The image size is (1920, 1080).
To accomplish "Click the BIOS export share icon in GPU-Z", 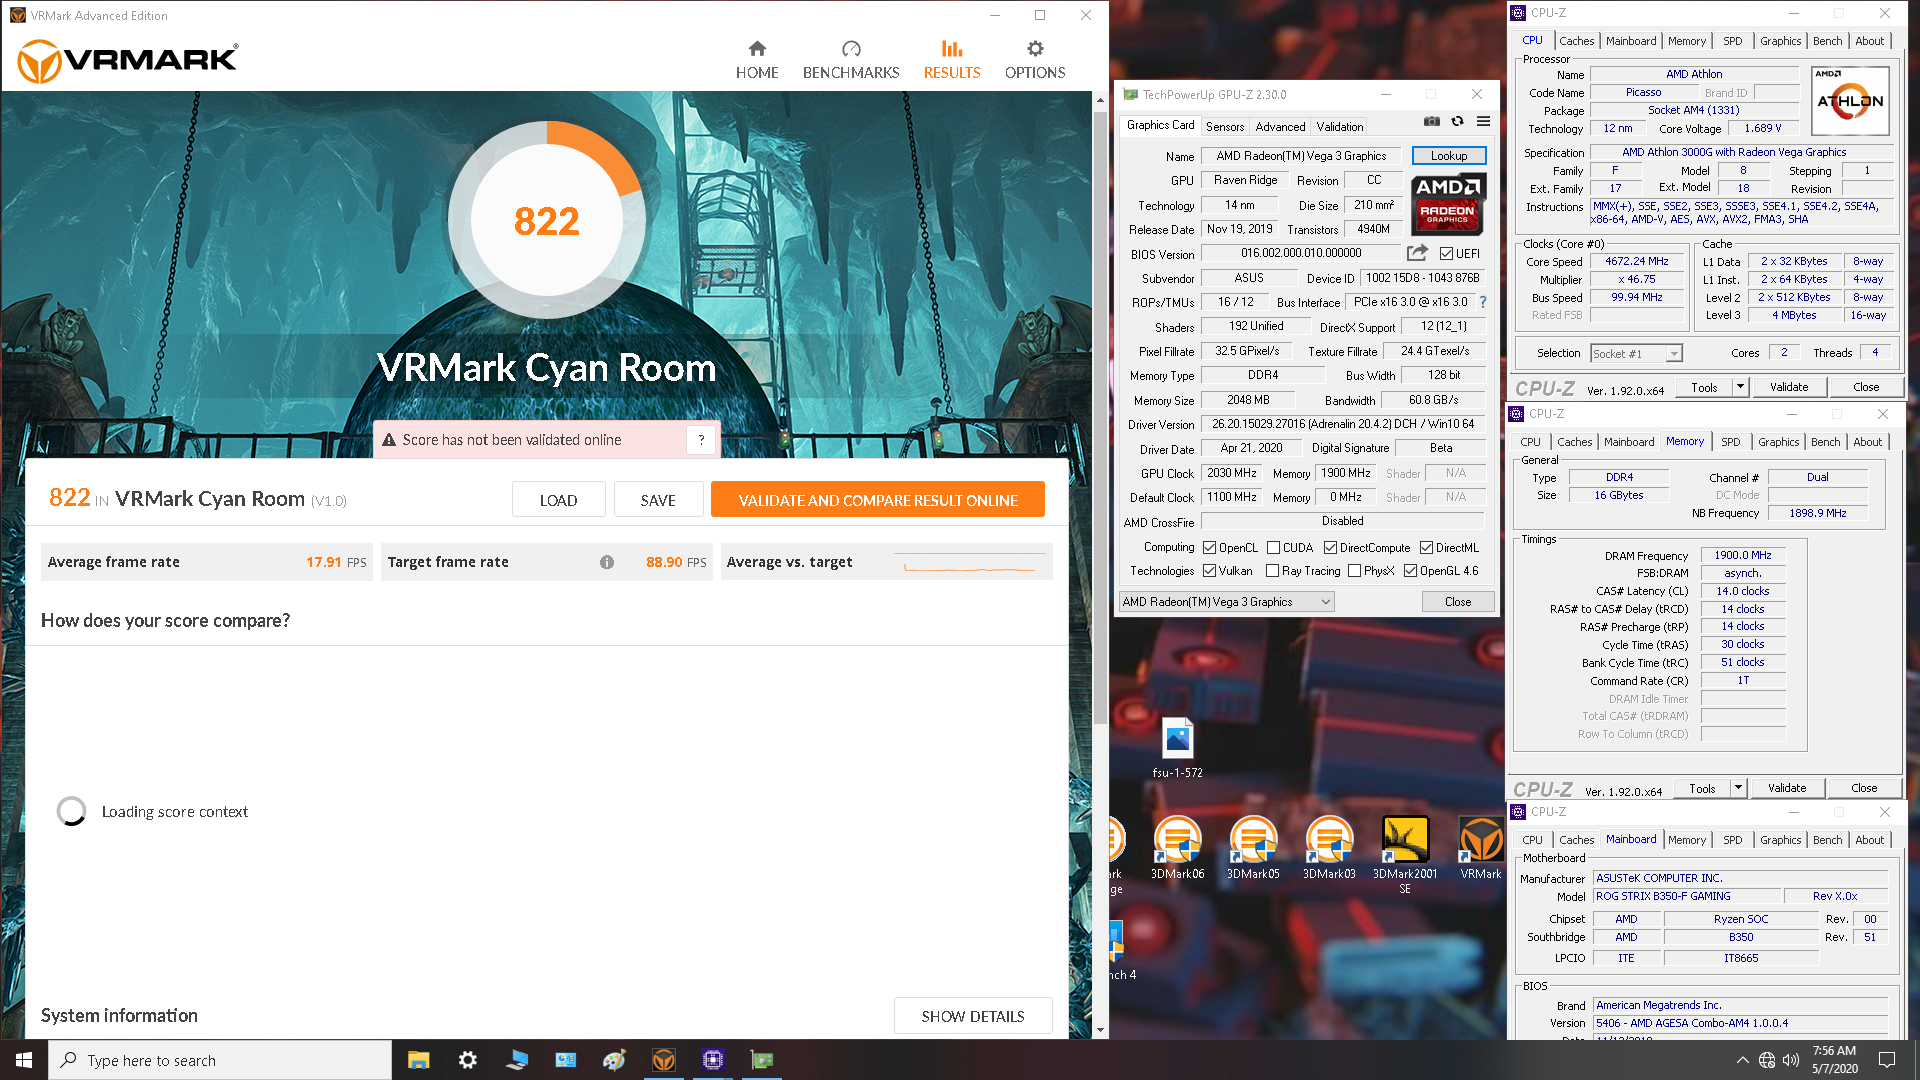I will (1417, 253).
